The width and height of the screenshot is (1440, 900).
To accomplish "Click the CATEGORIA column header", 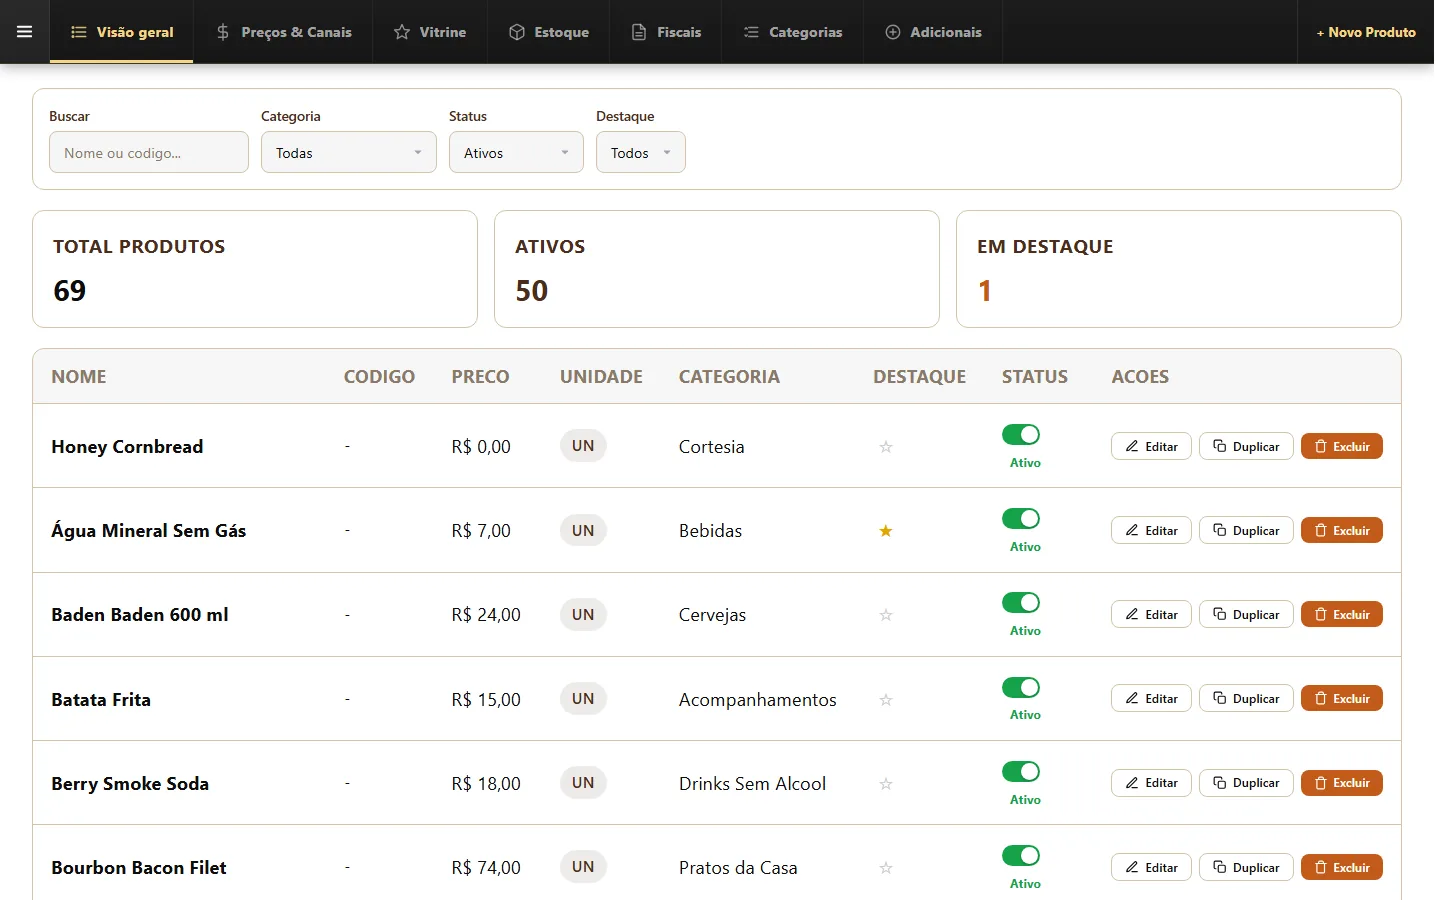I will 729,377.
